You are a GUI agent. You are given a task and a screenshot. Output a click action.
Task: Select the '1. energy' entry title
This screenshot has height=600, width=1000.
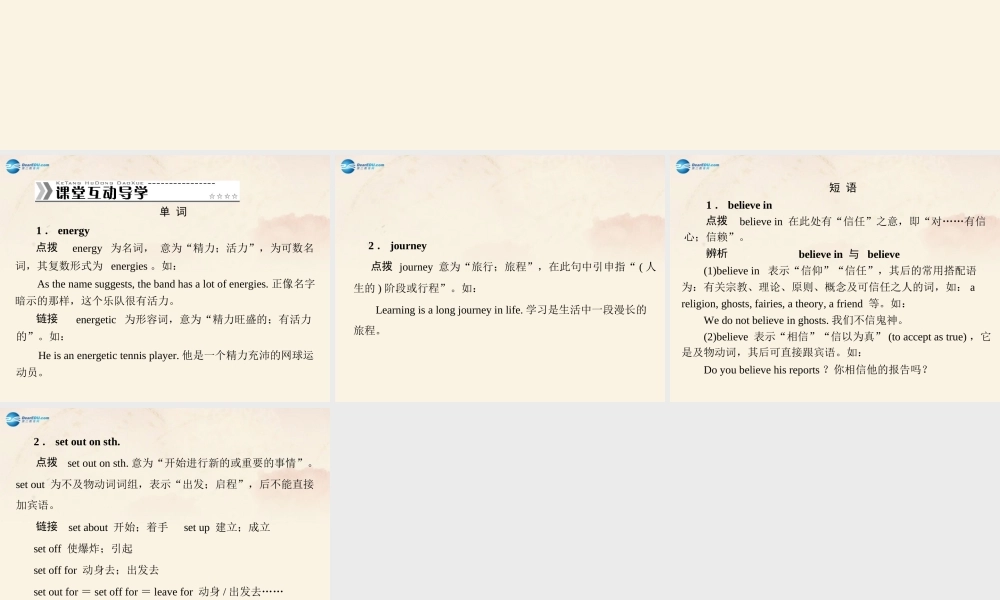[x=60, y=230]
